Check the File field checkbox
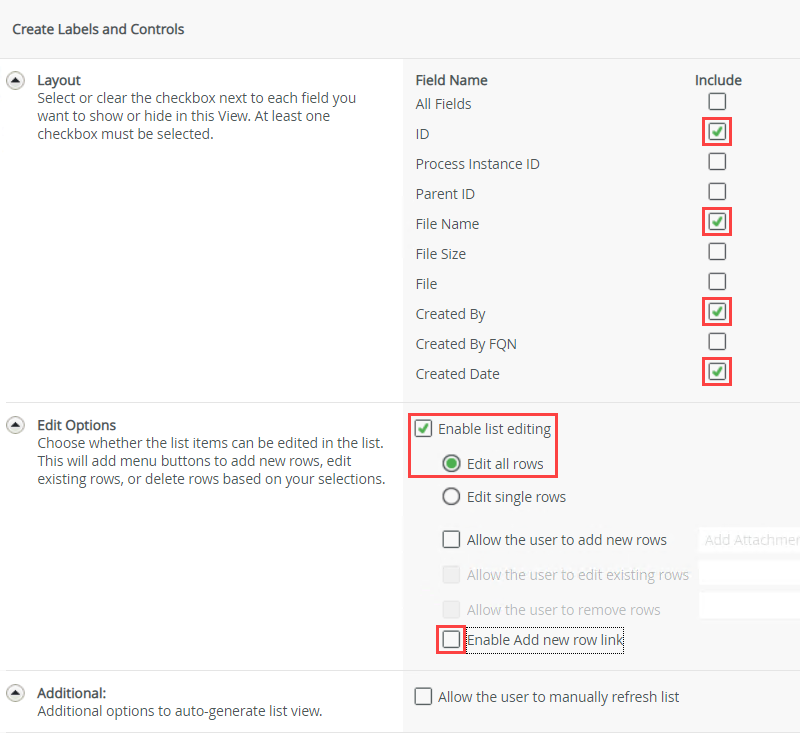800x733 pixels. (x=717, y=281)
